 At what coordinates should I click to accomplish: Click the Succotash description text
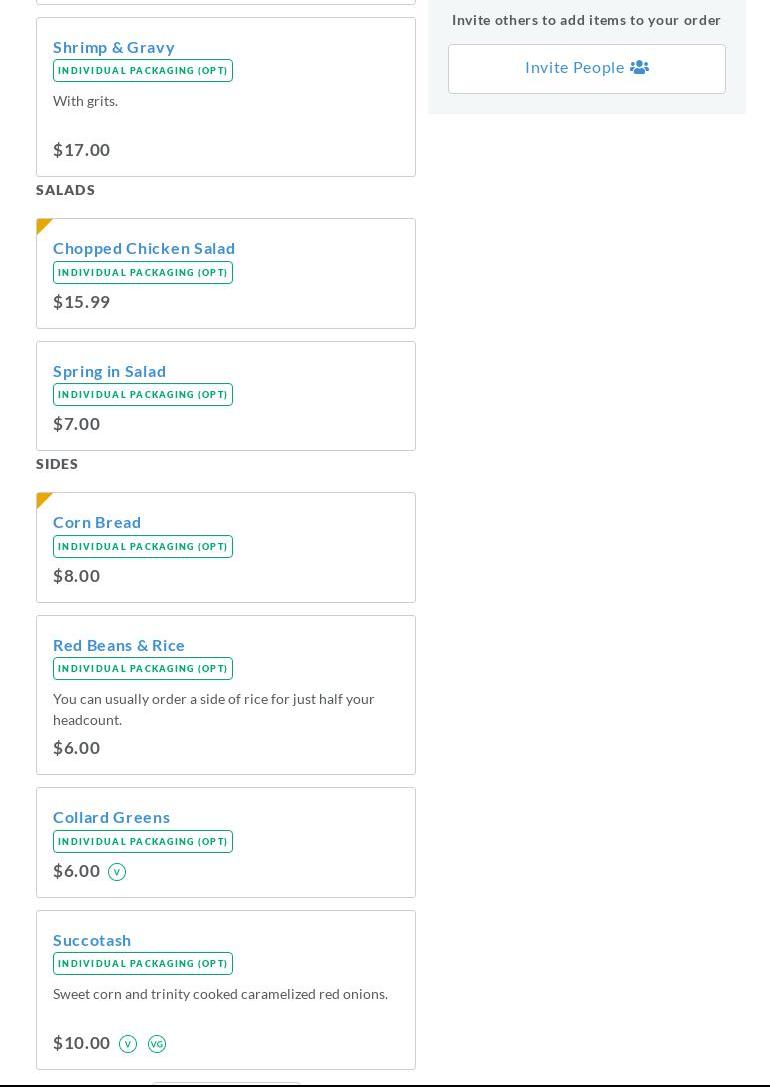[220, 994]
